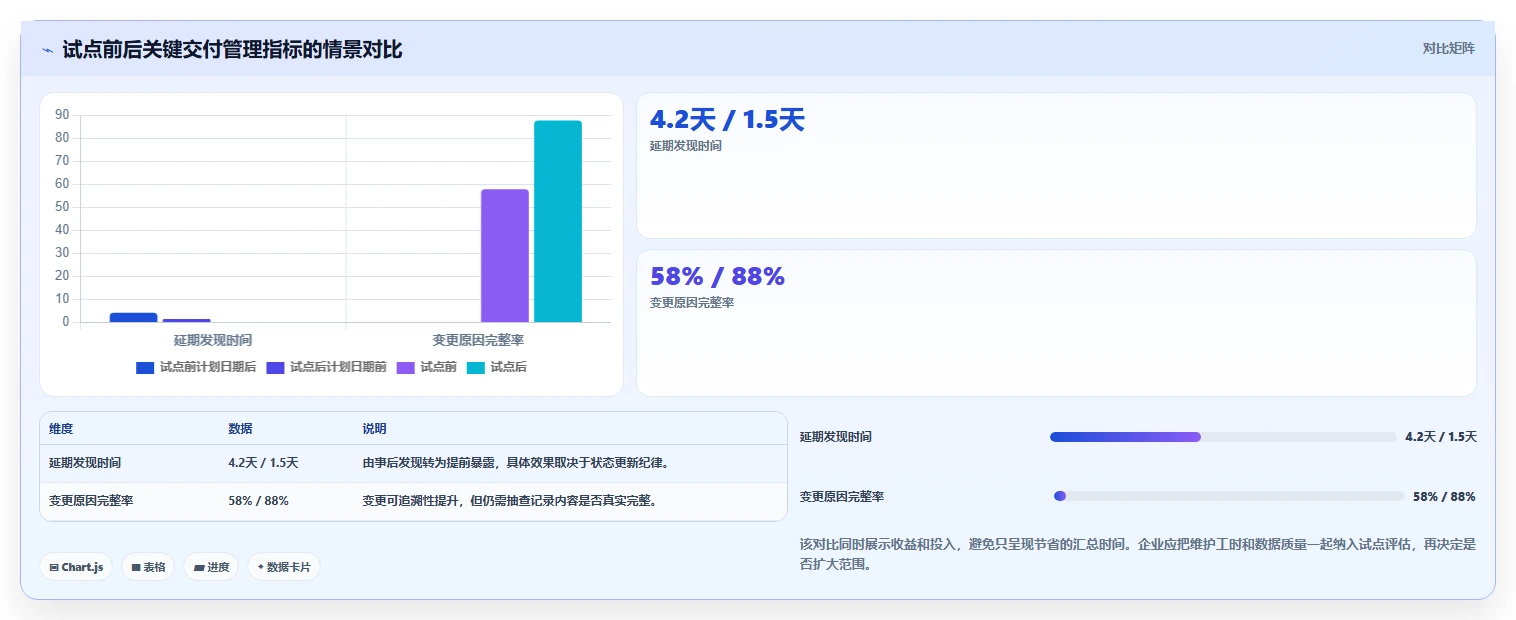Click the 表格 tag chip
Screen dimensions: 1516x620
pyautogui.click(x=148, y=567)
